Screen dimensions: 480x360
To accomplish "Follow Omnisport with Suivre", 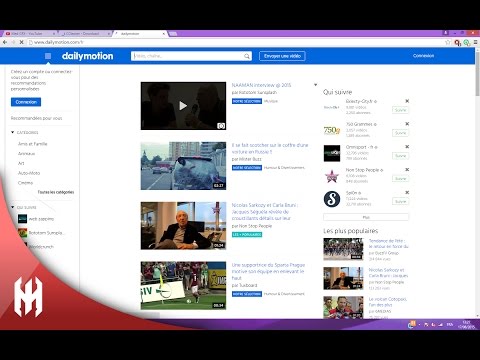I will click(400, 156).
